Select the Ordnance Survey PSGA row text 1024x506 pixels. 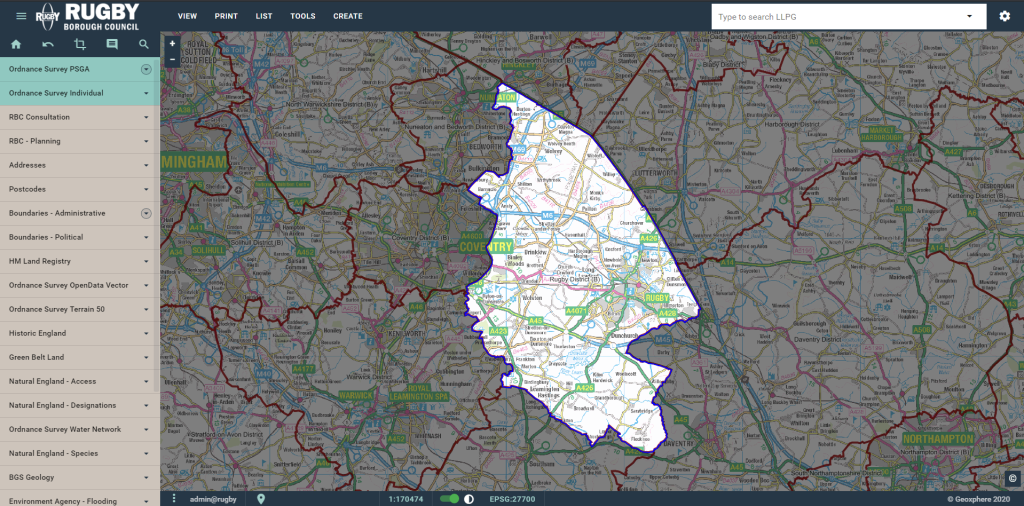point(49,69)
